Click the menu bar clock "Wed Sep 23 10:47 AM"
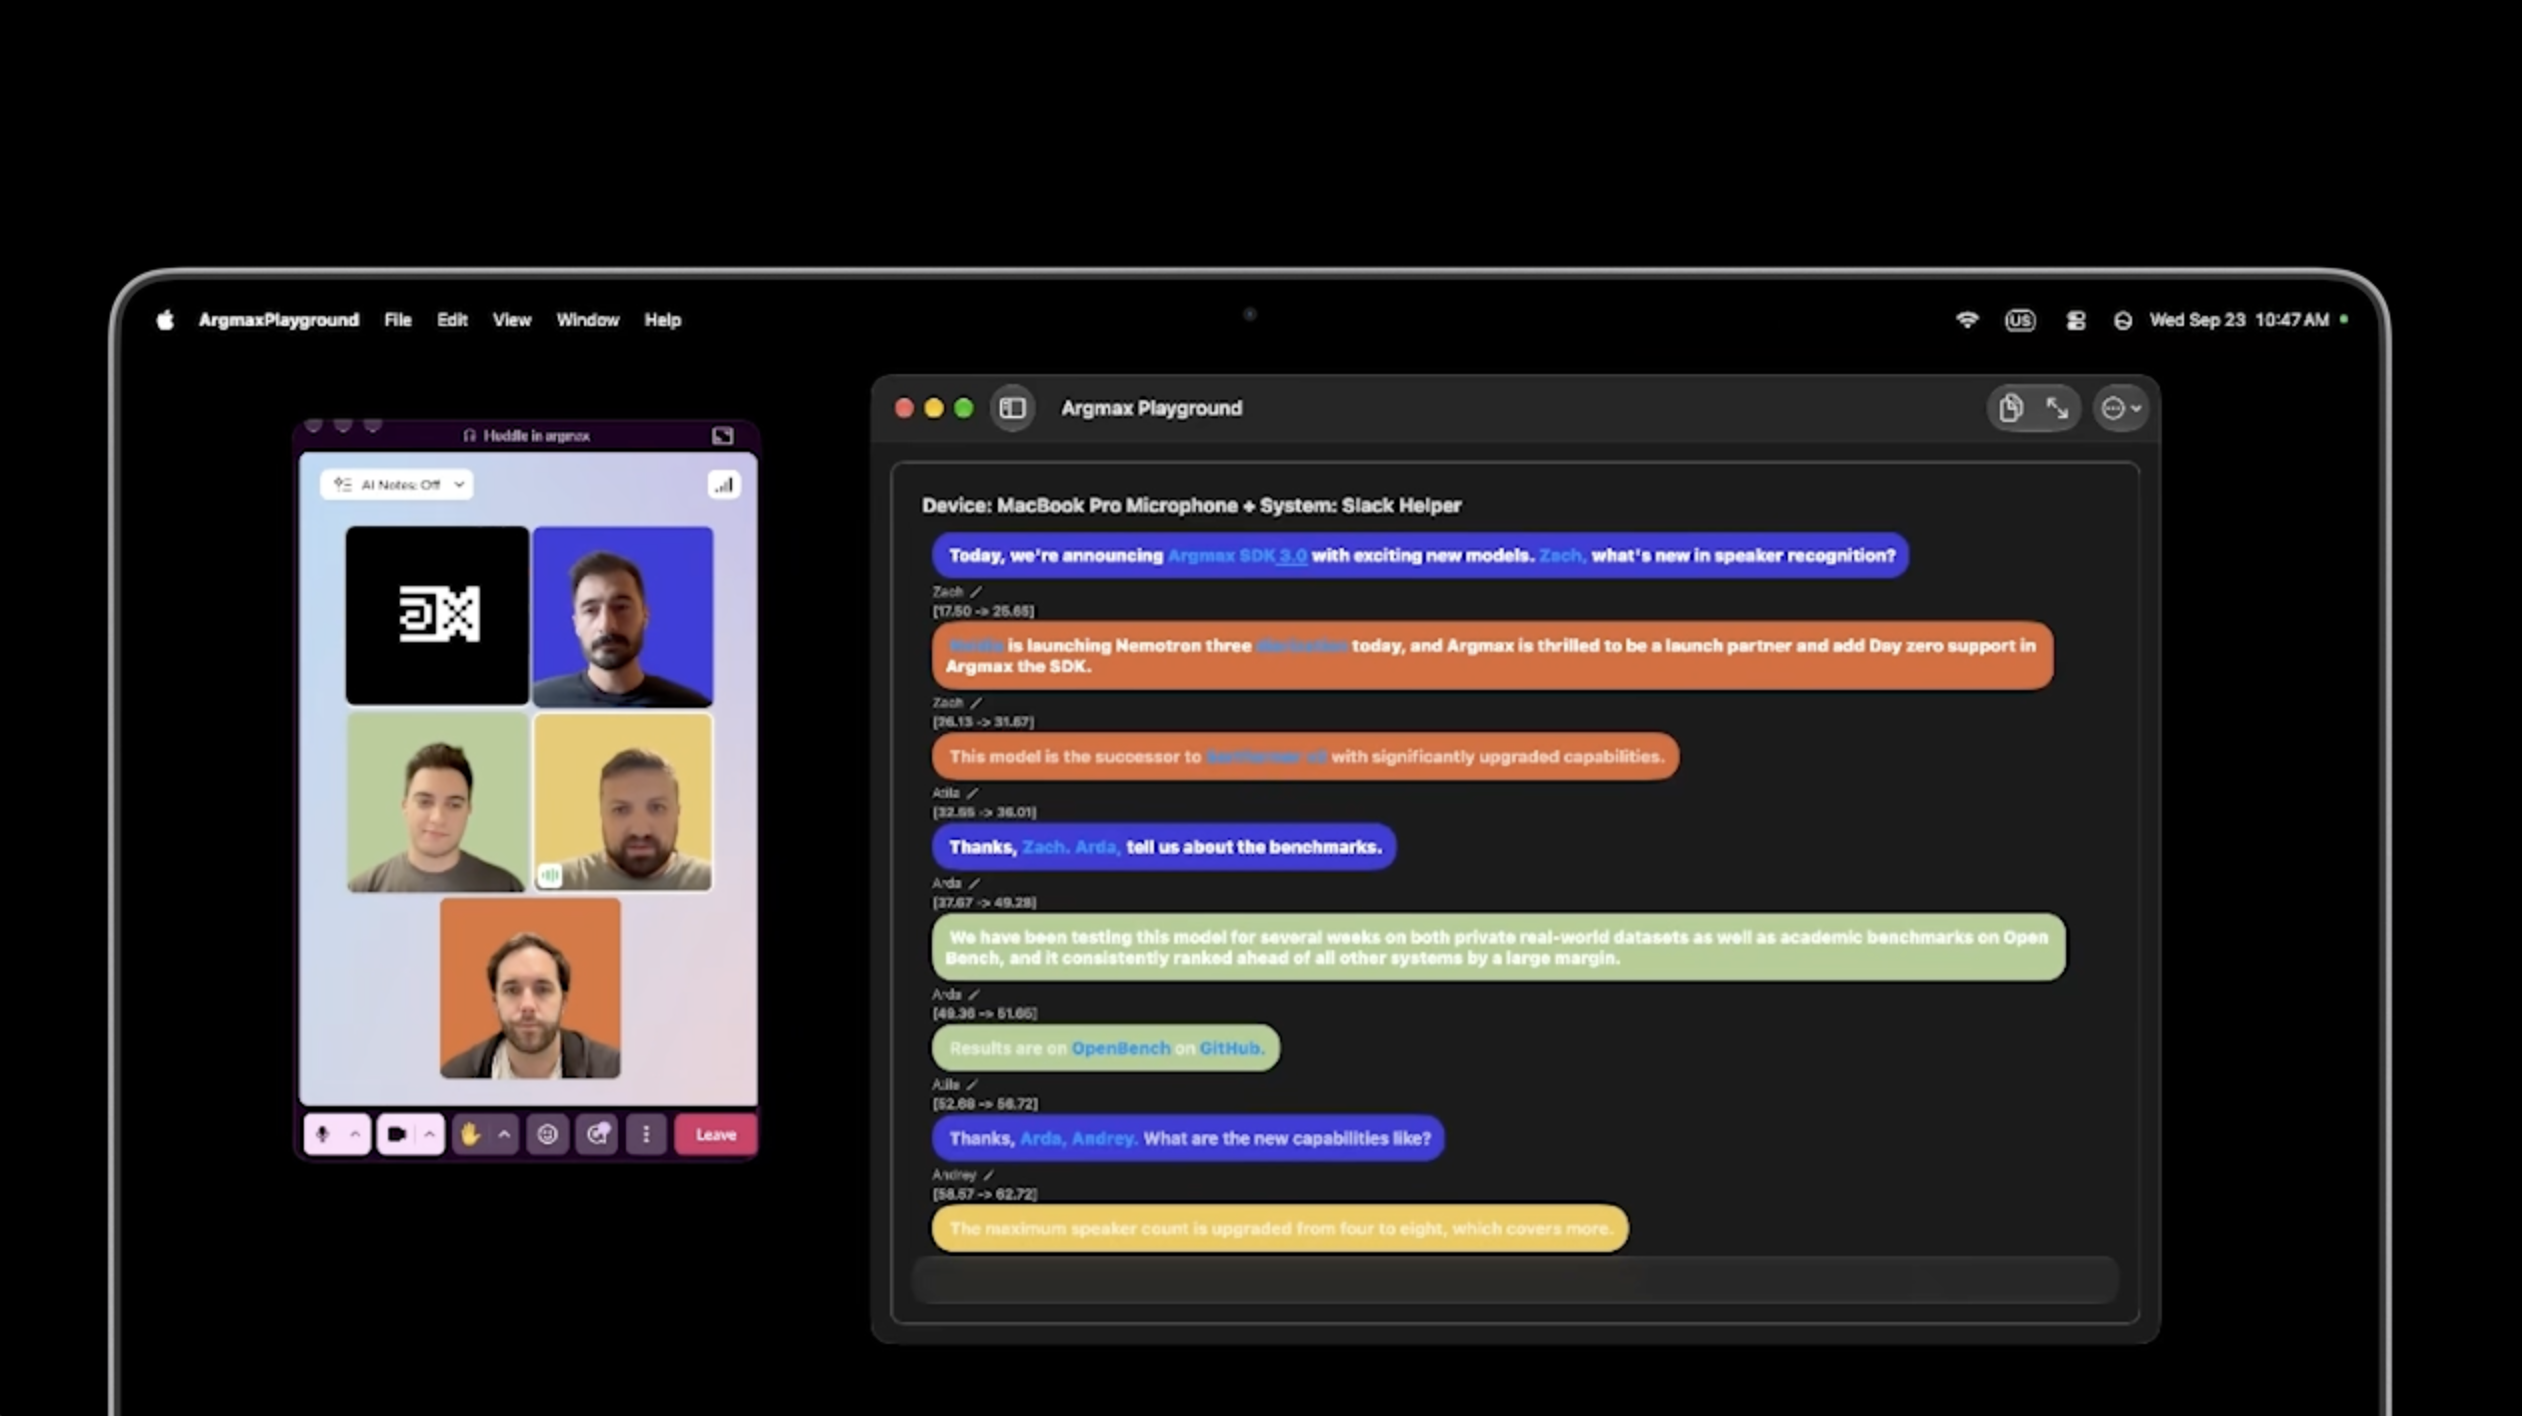Screen dimensions: 2522x1416 click(x=2239, y=320)
